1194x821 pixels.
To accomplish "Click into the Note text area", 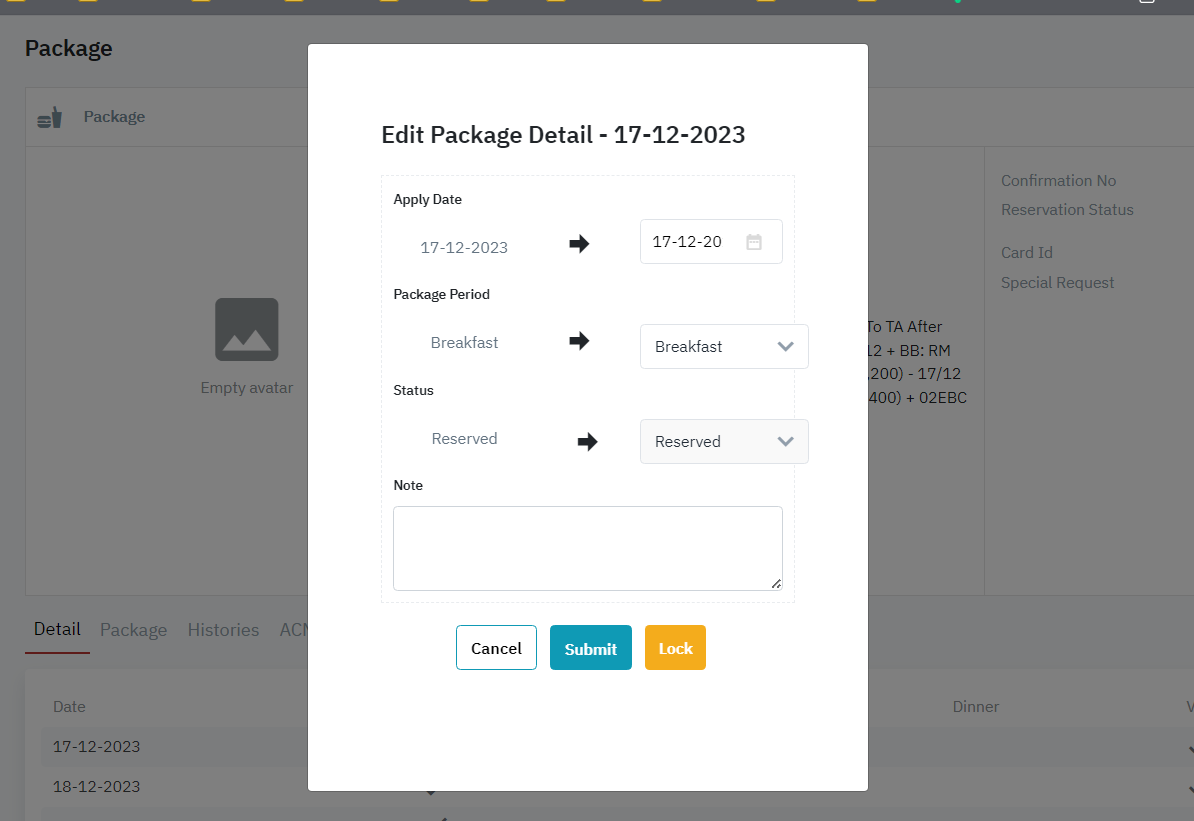I will [x=587, y=547].
